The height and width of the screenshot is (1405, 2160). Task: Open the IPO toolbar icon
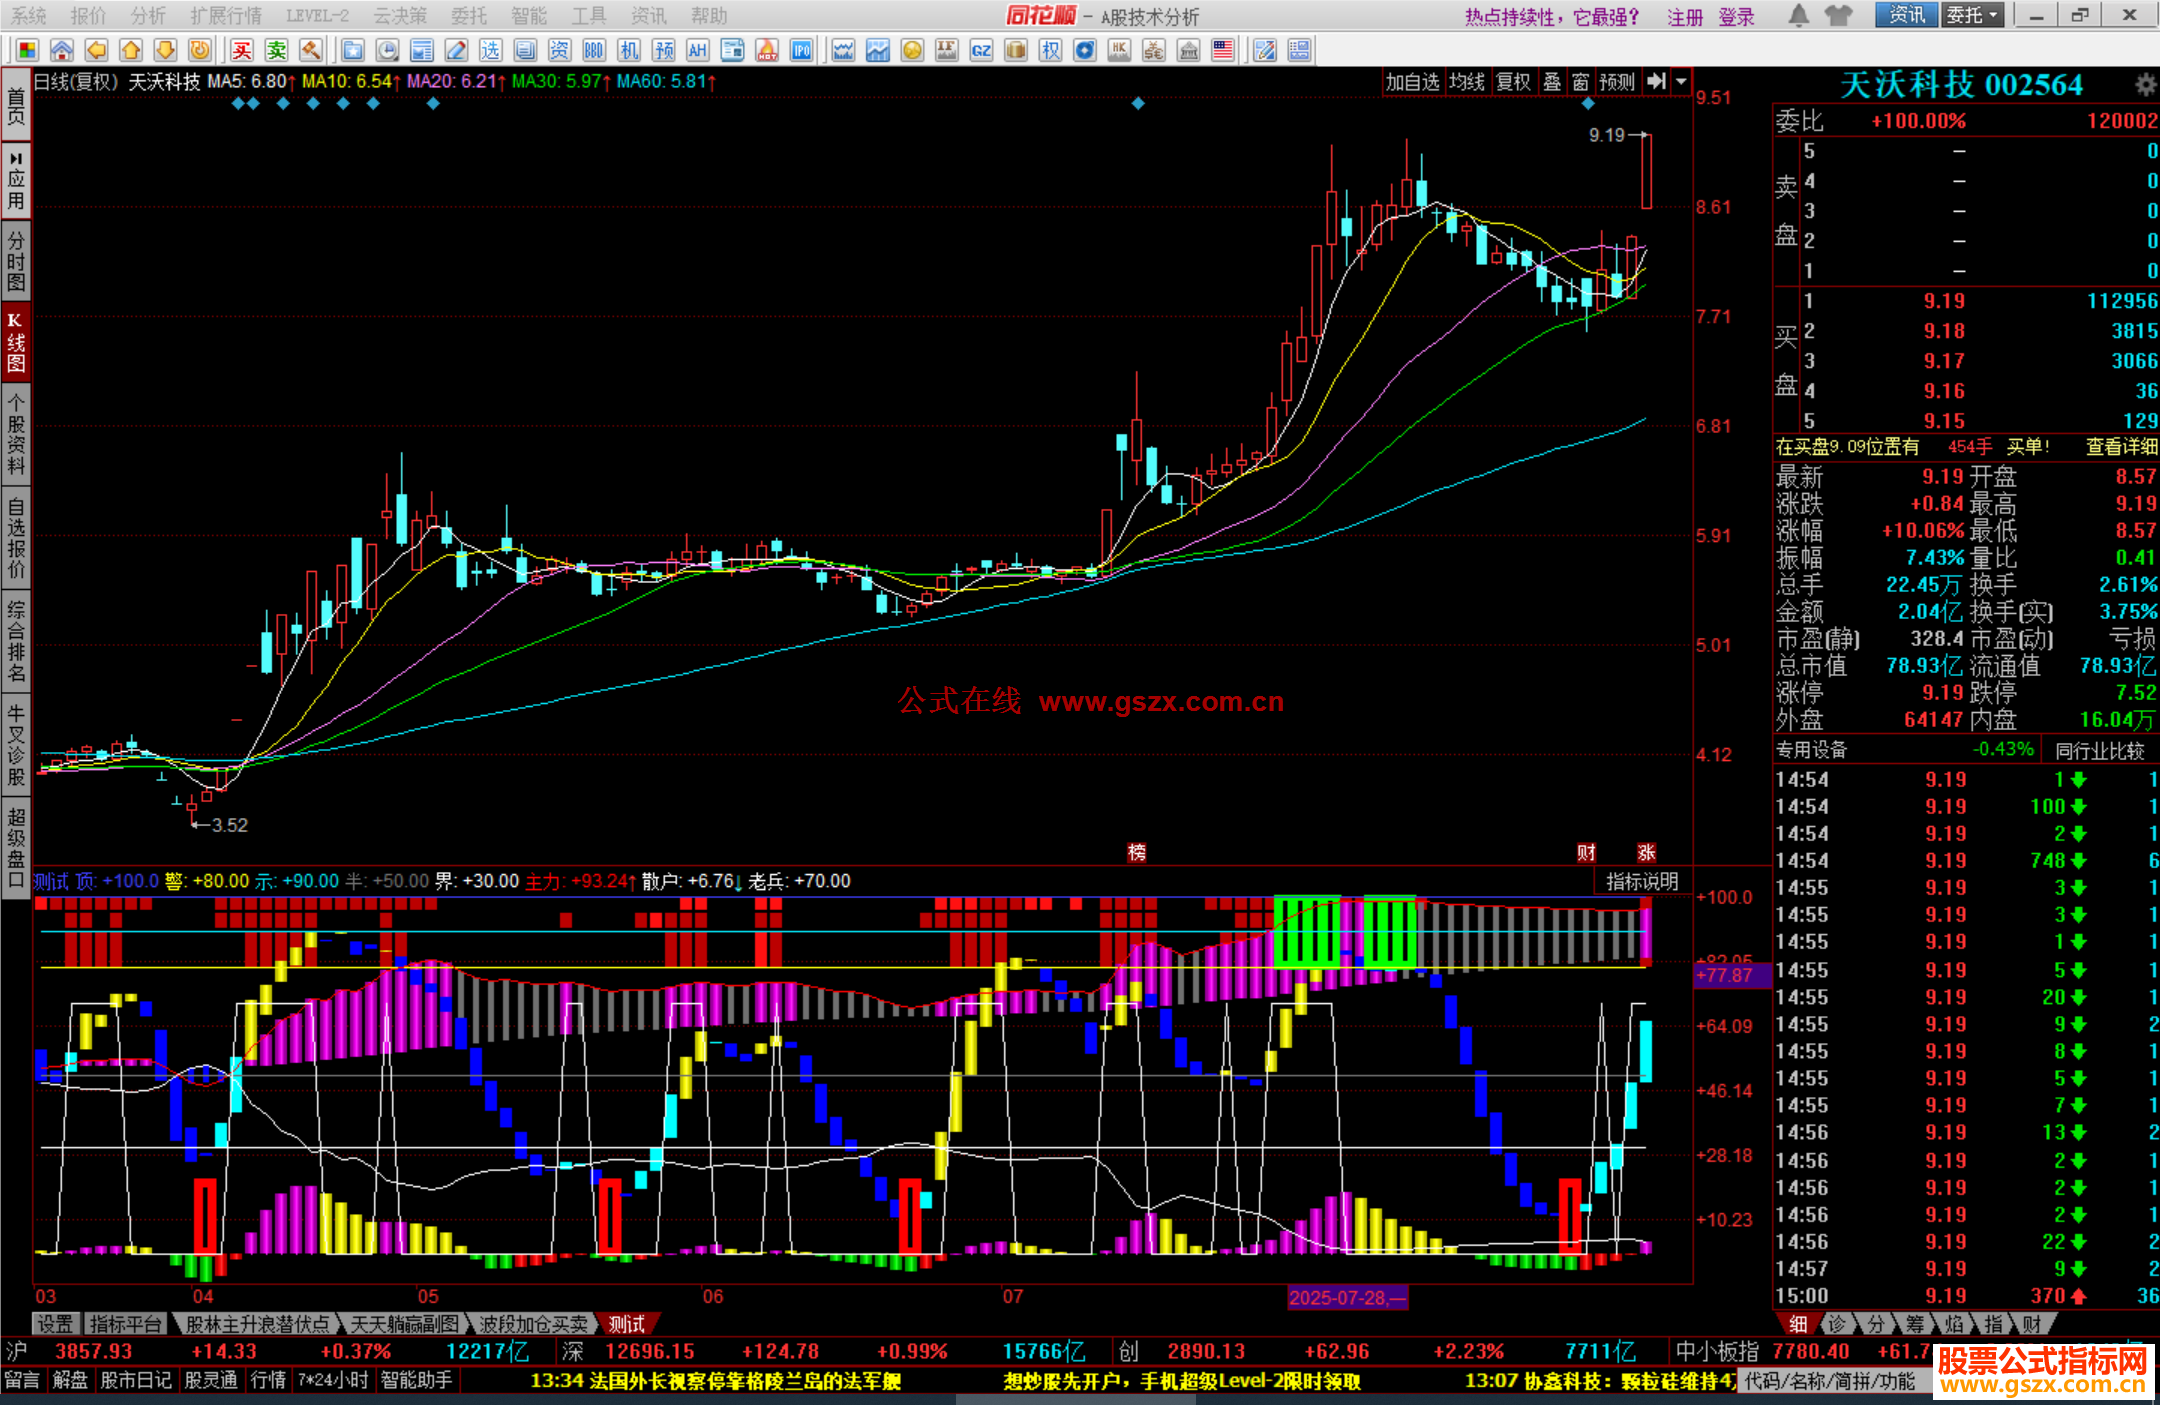click(801, 50)
